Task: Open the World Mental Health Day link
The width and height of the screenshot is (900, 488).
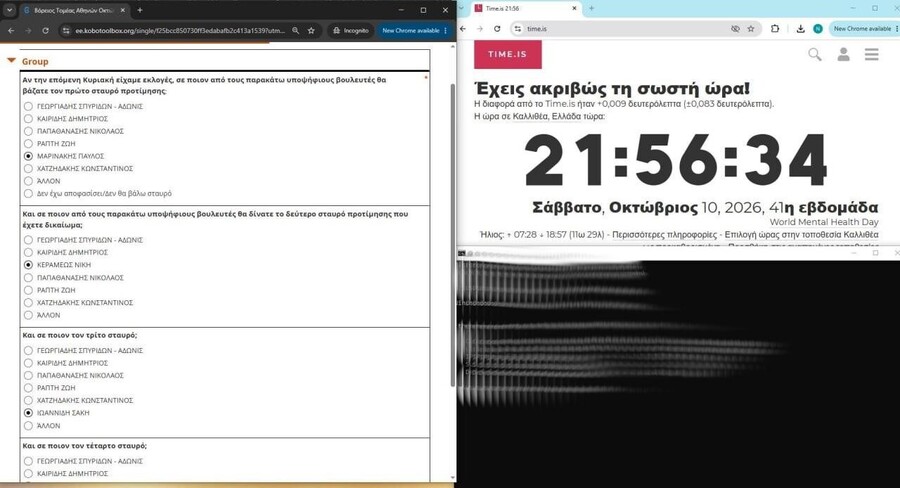Action: [824, 222]
